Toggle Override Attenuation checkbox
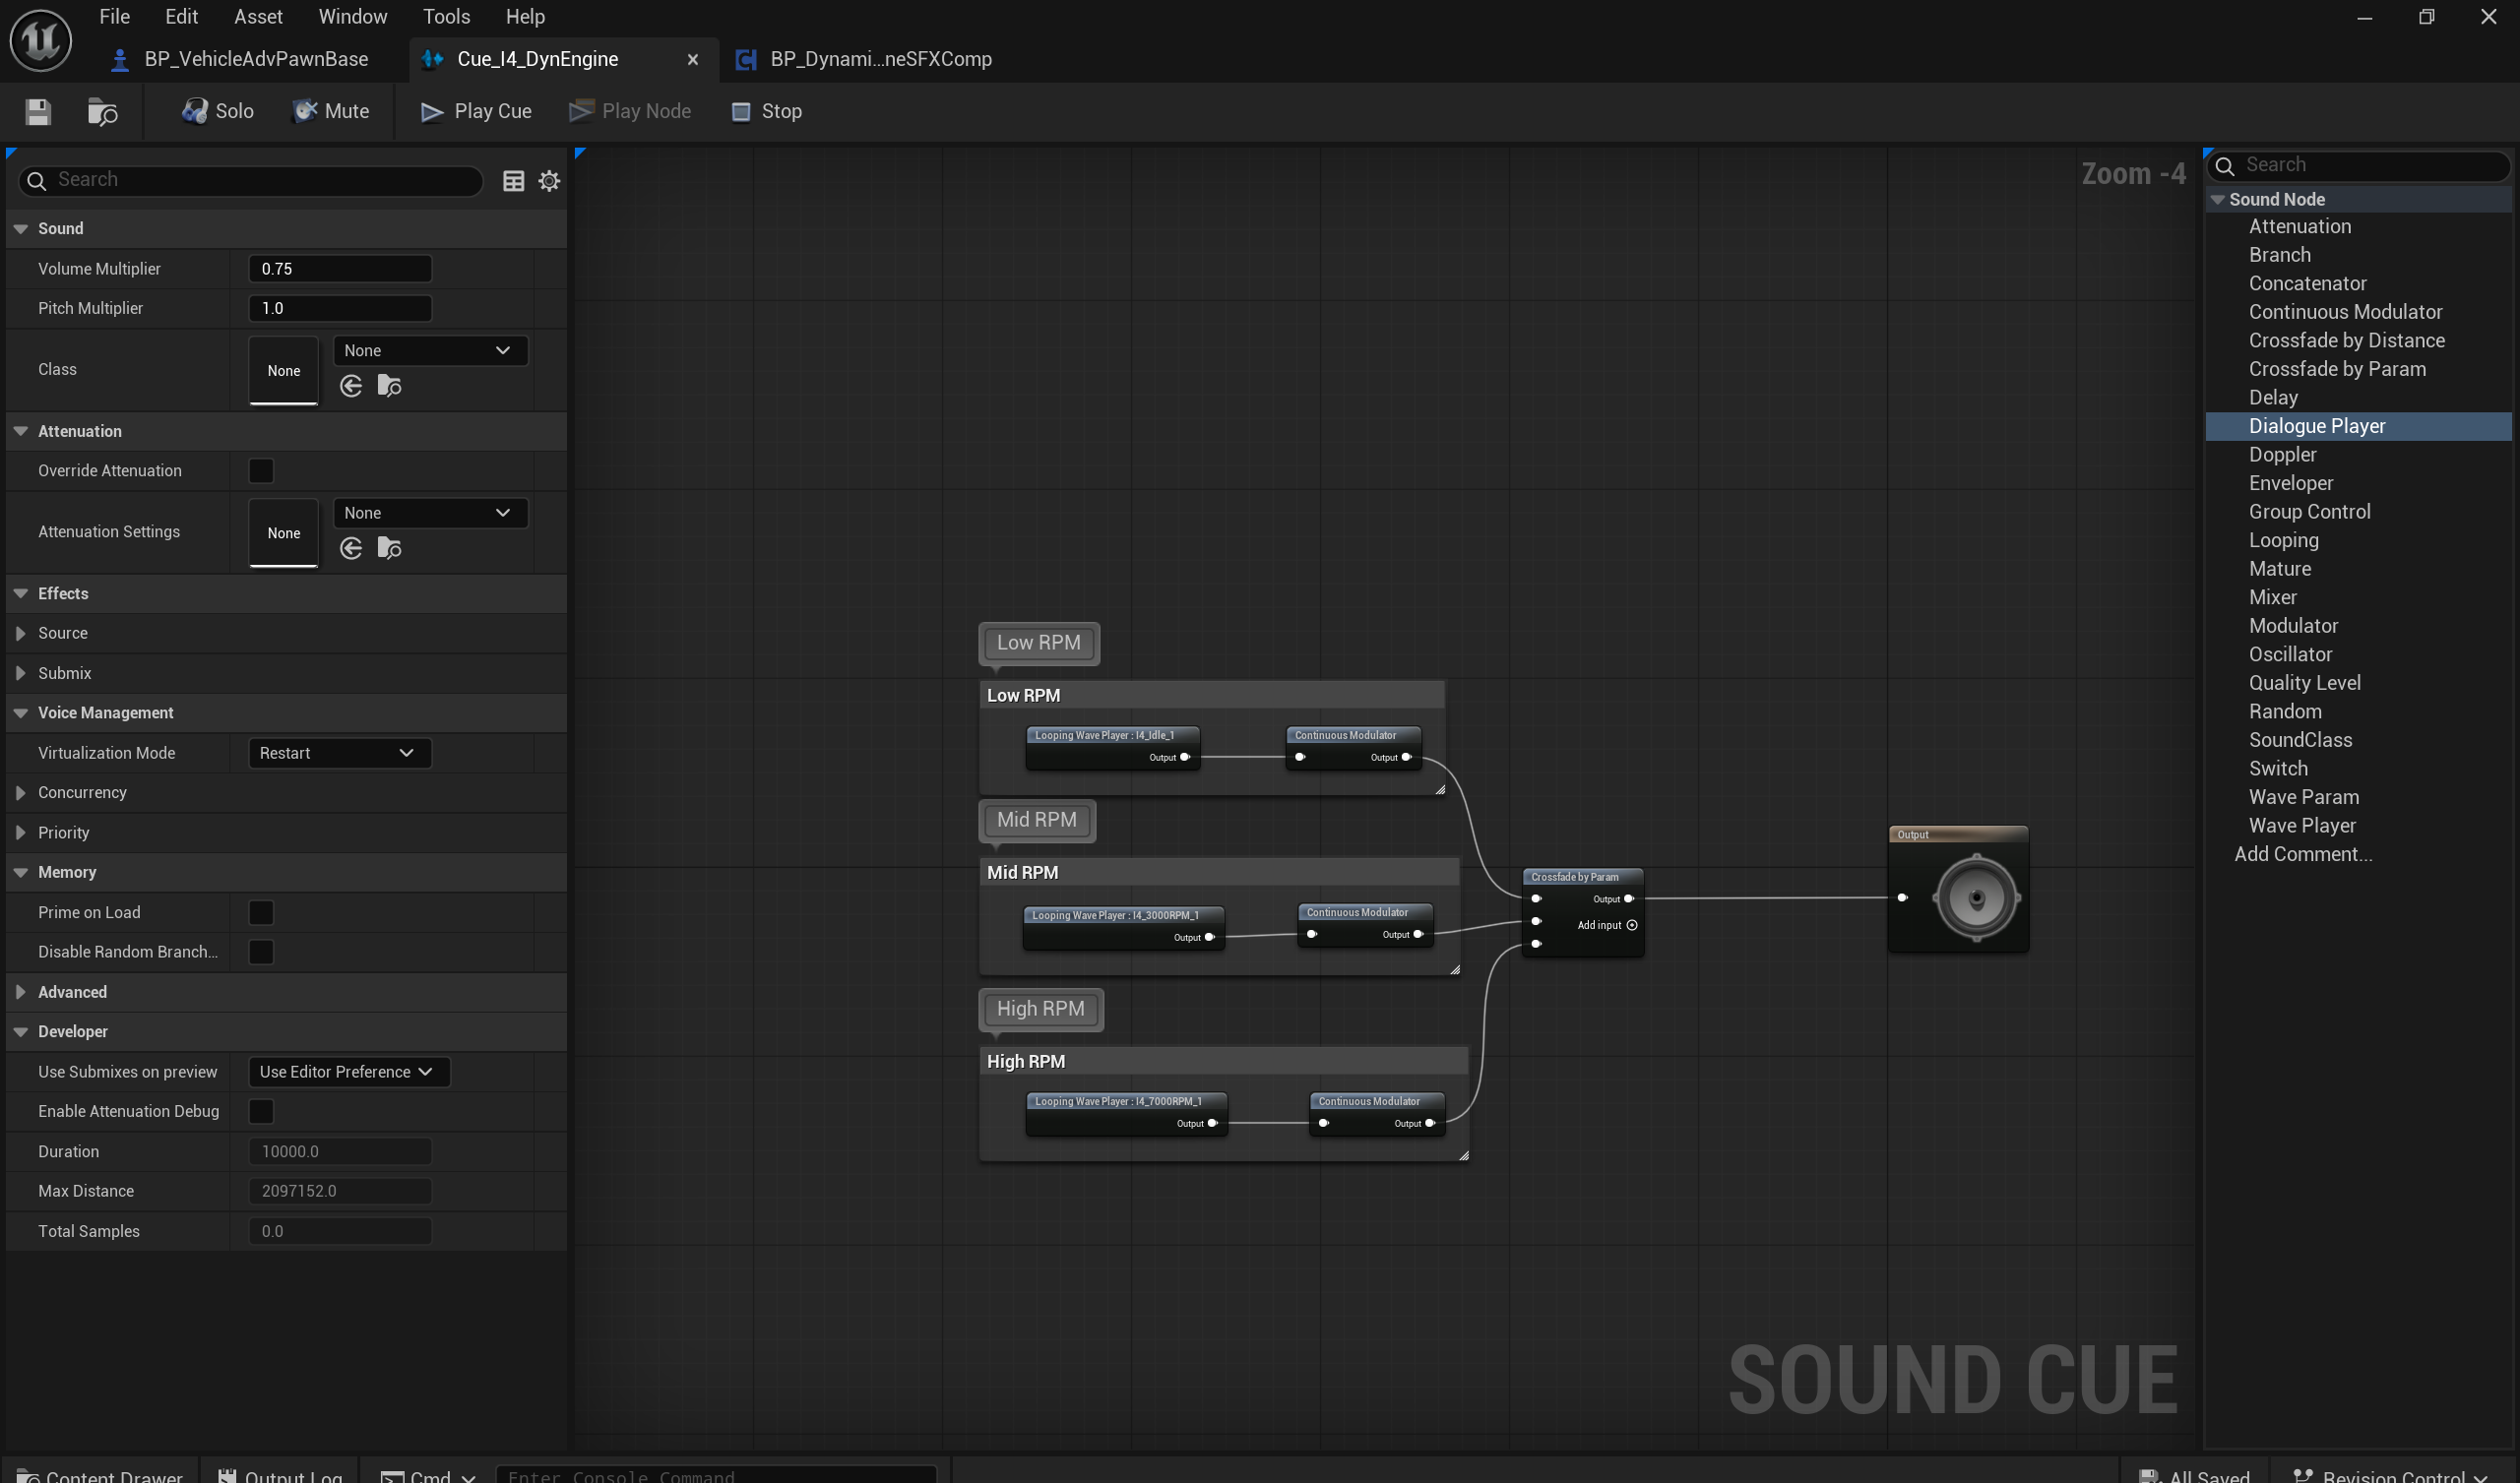Viewport: 2520px width, 1483px height. point(261,471)
